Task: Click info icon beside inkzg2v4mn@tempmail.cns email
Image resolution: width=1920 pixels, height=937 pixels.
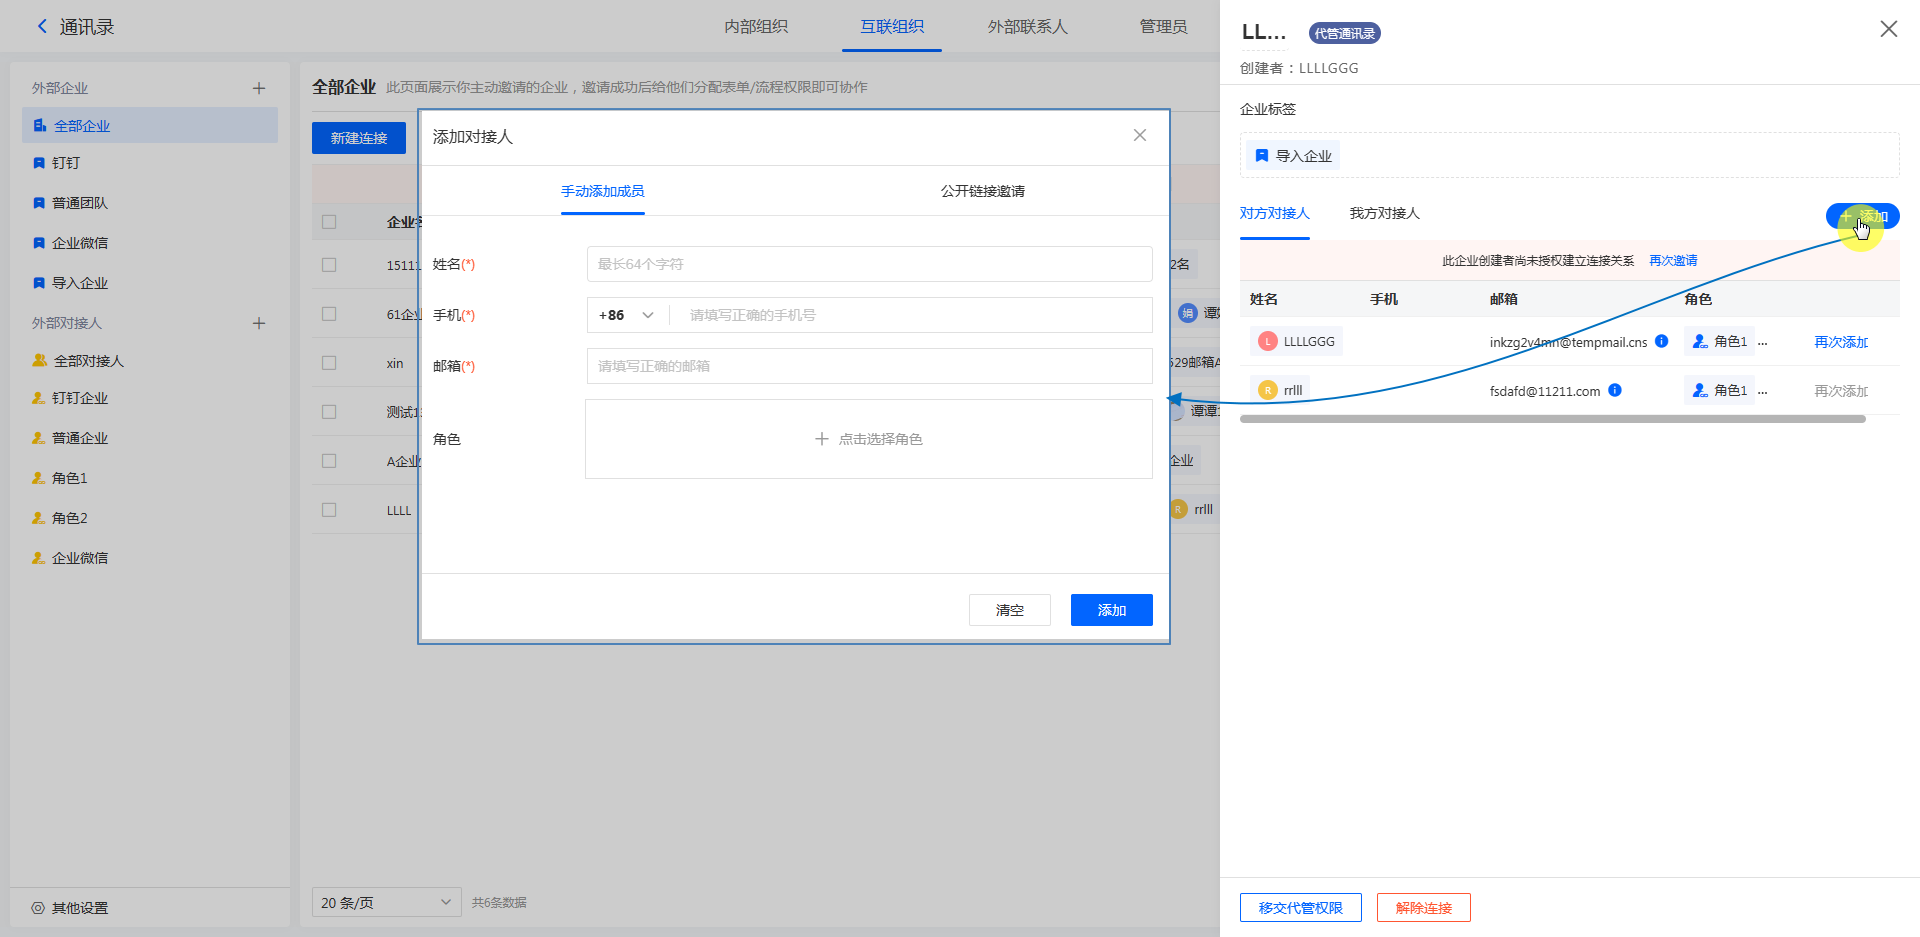Action: pyautogui.click(x=1661, y=341)
